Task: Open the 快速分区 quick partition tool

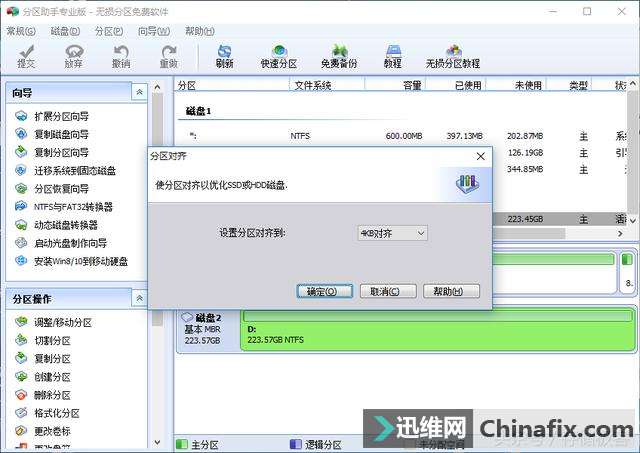Action: click(279, 56)
